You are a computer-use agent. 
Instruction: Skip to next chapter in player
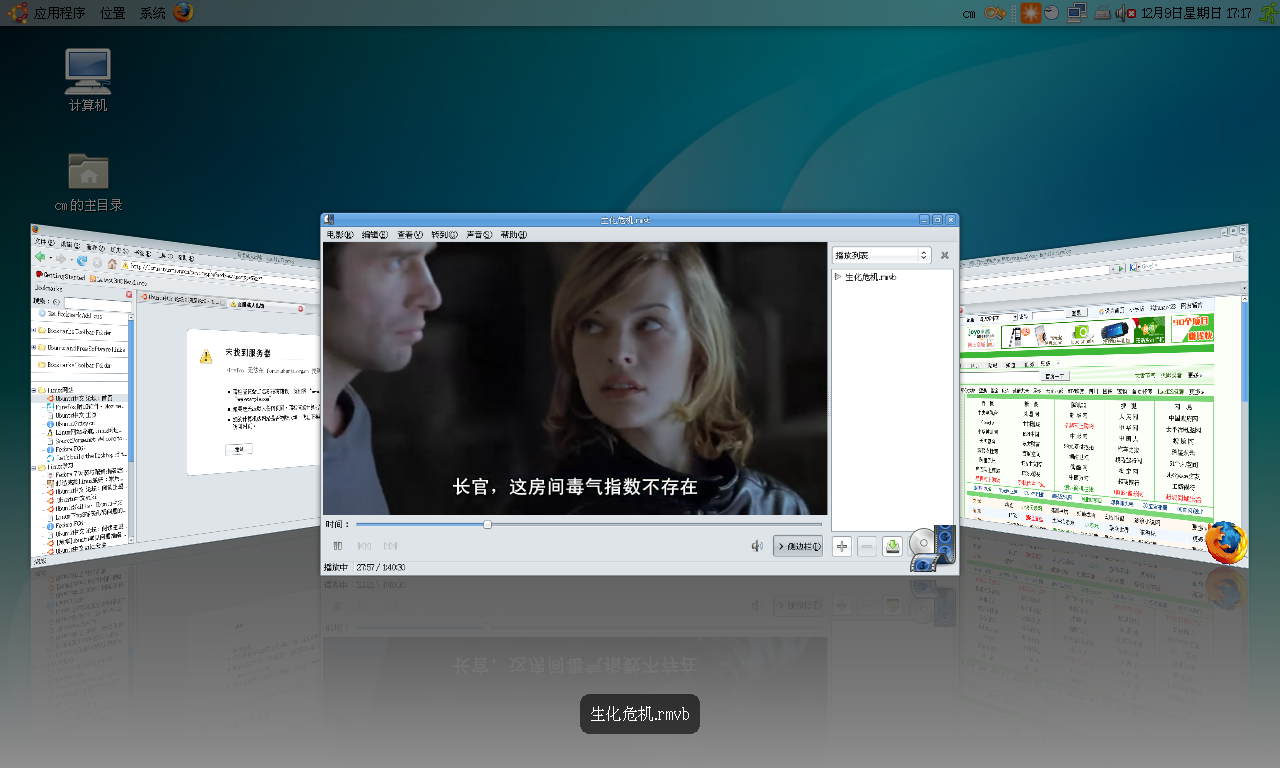pyautogui.click(x=391, y=546)
